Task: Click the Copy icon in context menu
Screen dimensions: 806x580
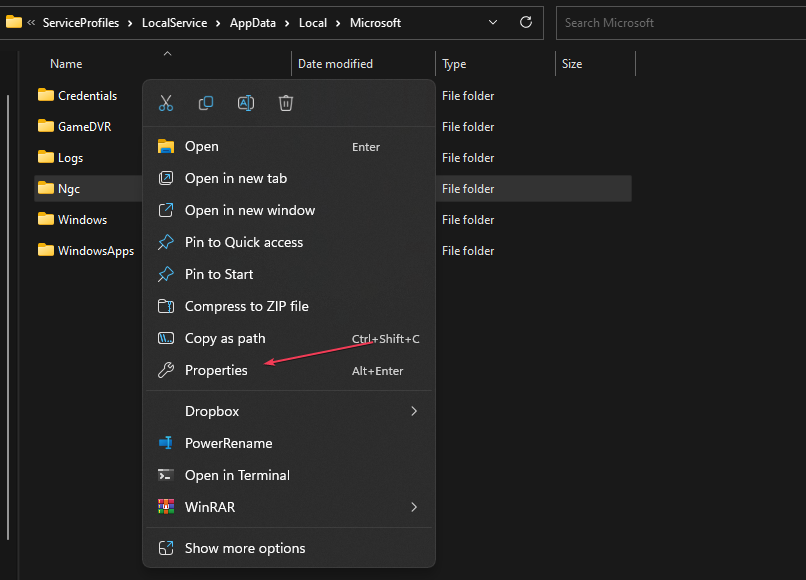Action: tap(206, 103)
